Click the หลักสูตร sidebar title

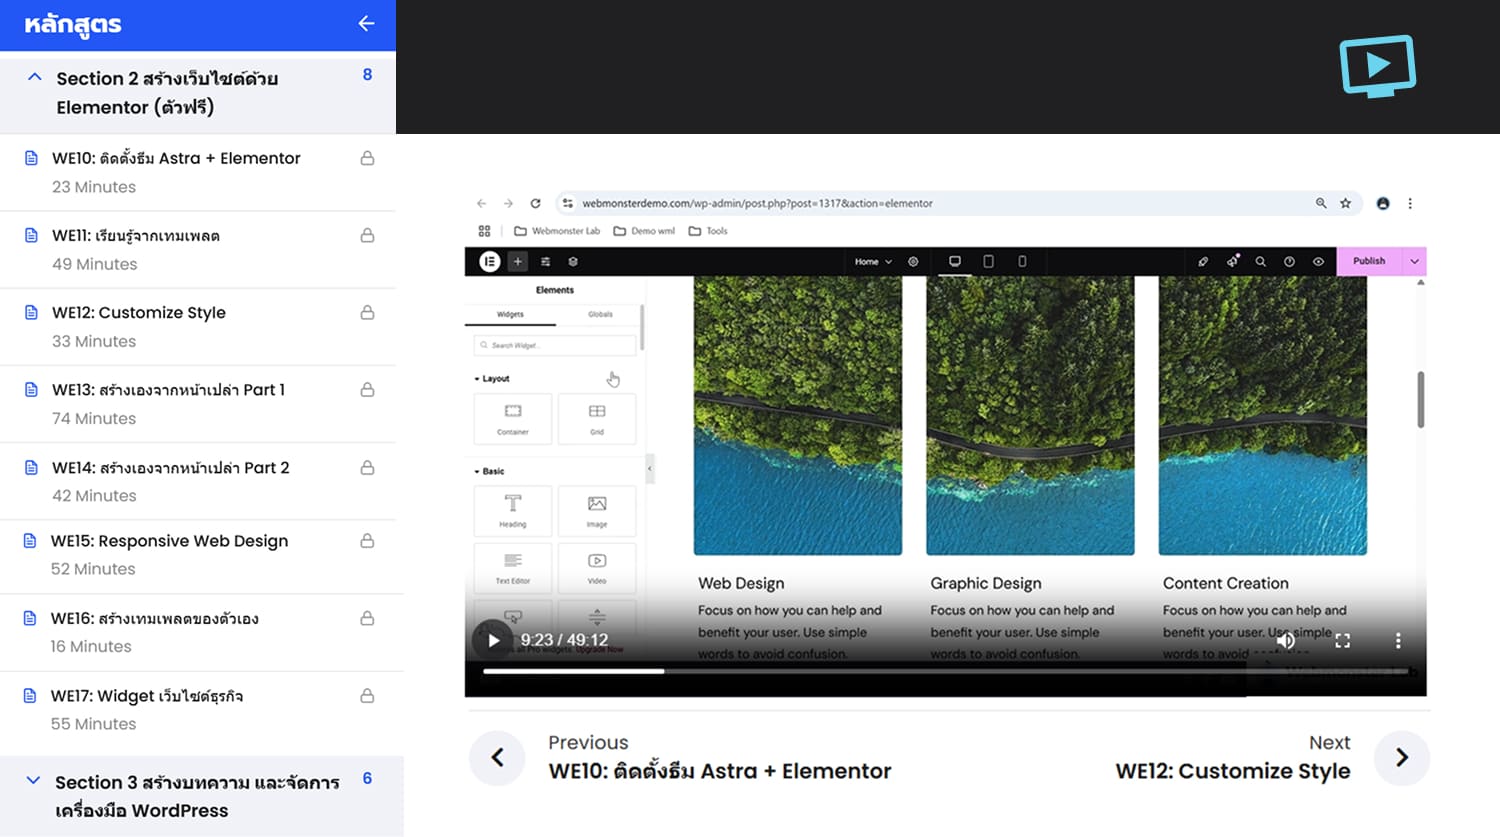73,24
